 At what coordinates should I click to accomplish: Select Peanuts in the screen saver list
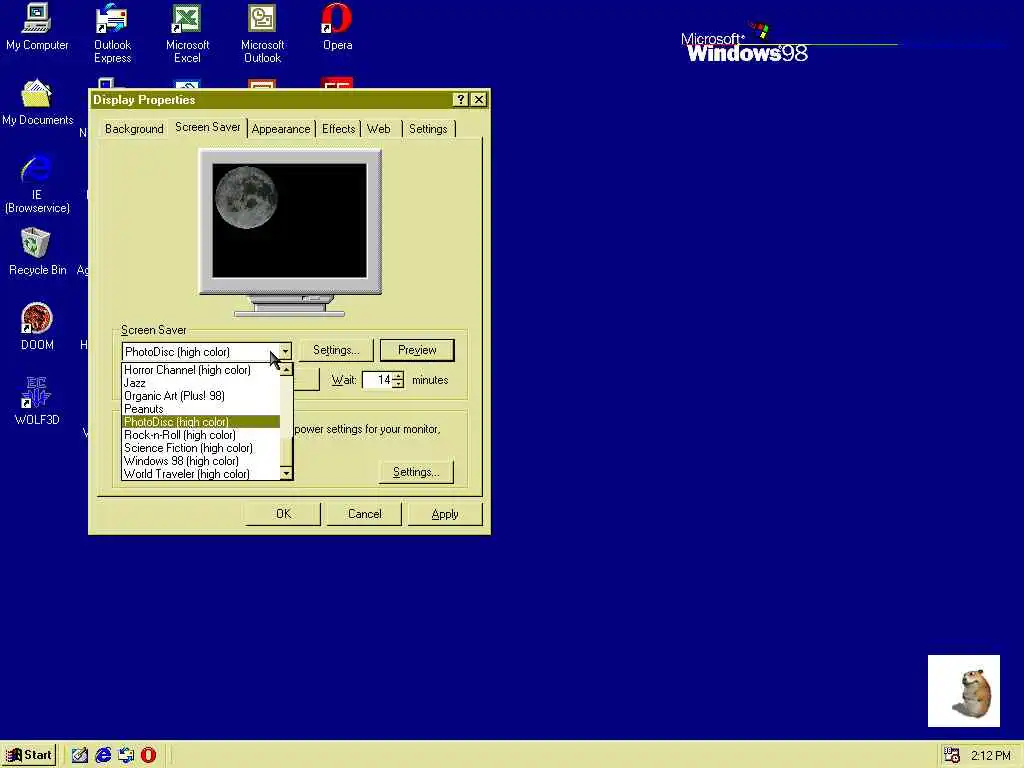coord(200,409)
